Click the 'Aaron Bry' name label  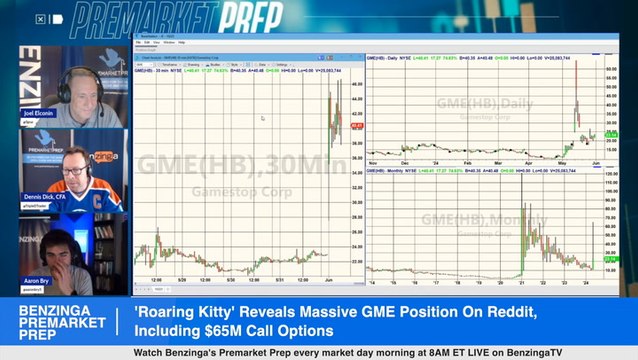[x=36, y=281]
